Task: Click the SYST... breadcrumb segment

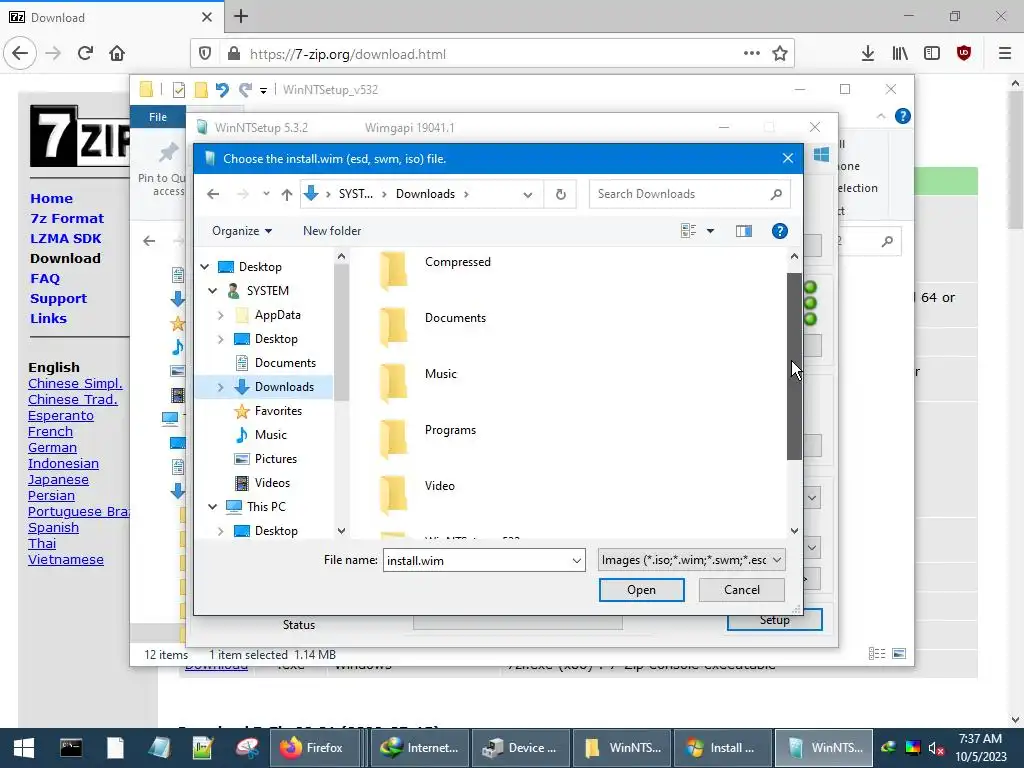Action: [355, 194]
